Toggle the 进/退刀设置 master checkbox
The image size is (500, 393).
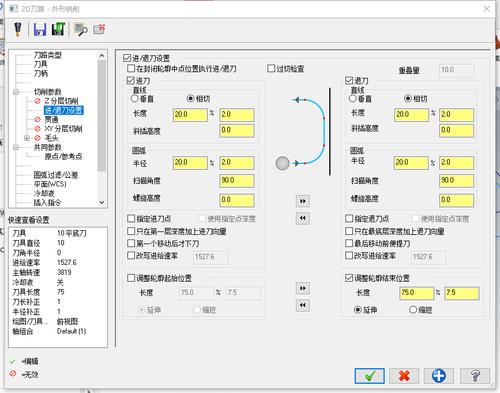click(127, 58)
